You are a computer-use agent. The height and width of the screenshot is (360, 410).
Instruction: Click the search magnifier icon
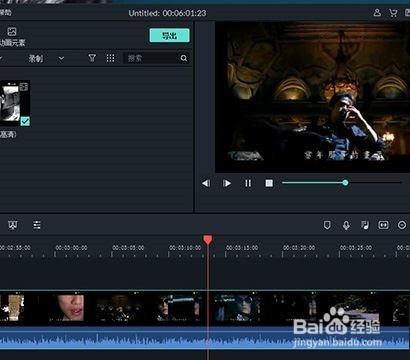pyautogui.click(x=184, y=58)
